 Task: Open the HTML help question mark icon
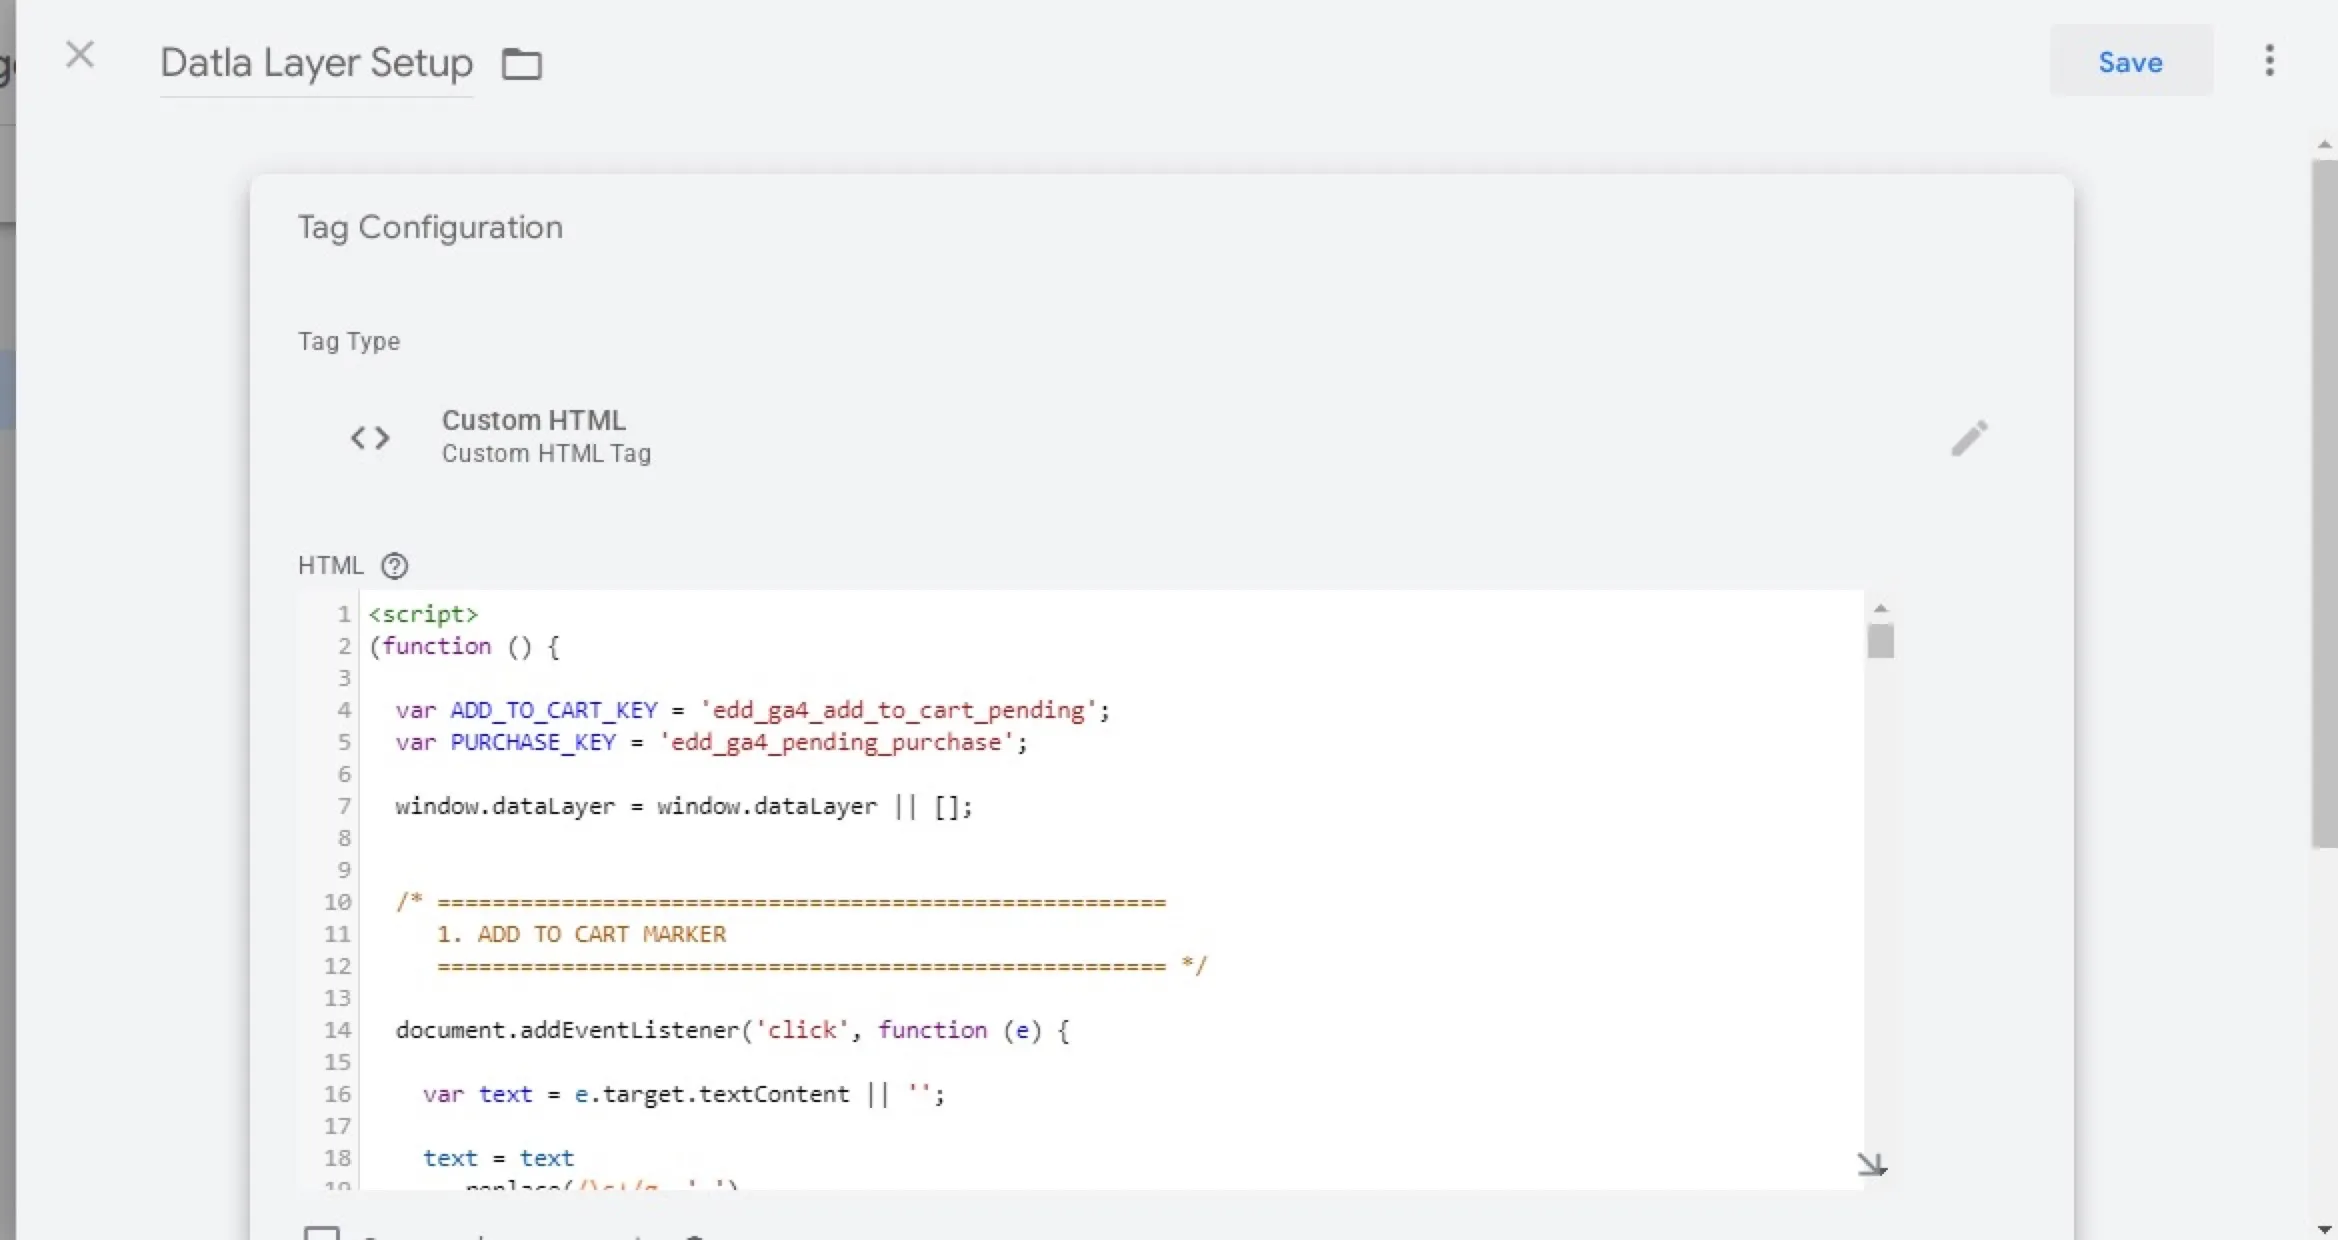pos(395,566)
